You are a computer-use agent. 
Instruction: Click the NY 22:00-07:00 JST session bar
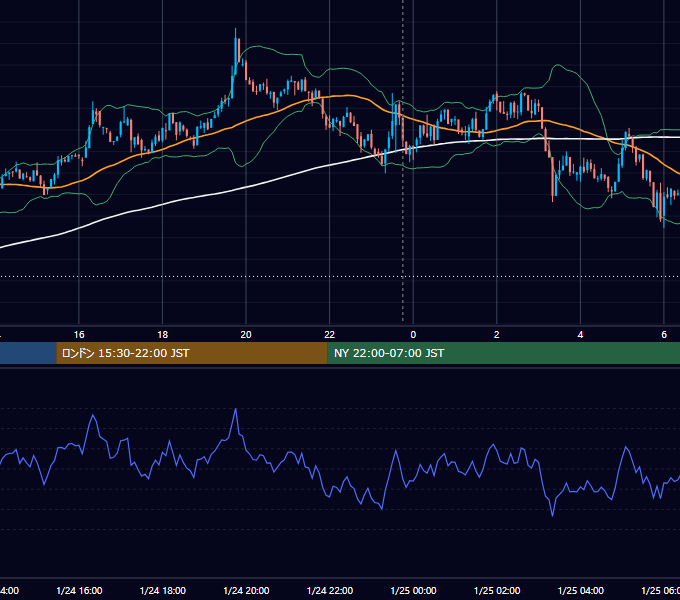[503, 353]
